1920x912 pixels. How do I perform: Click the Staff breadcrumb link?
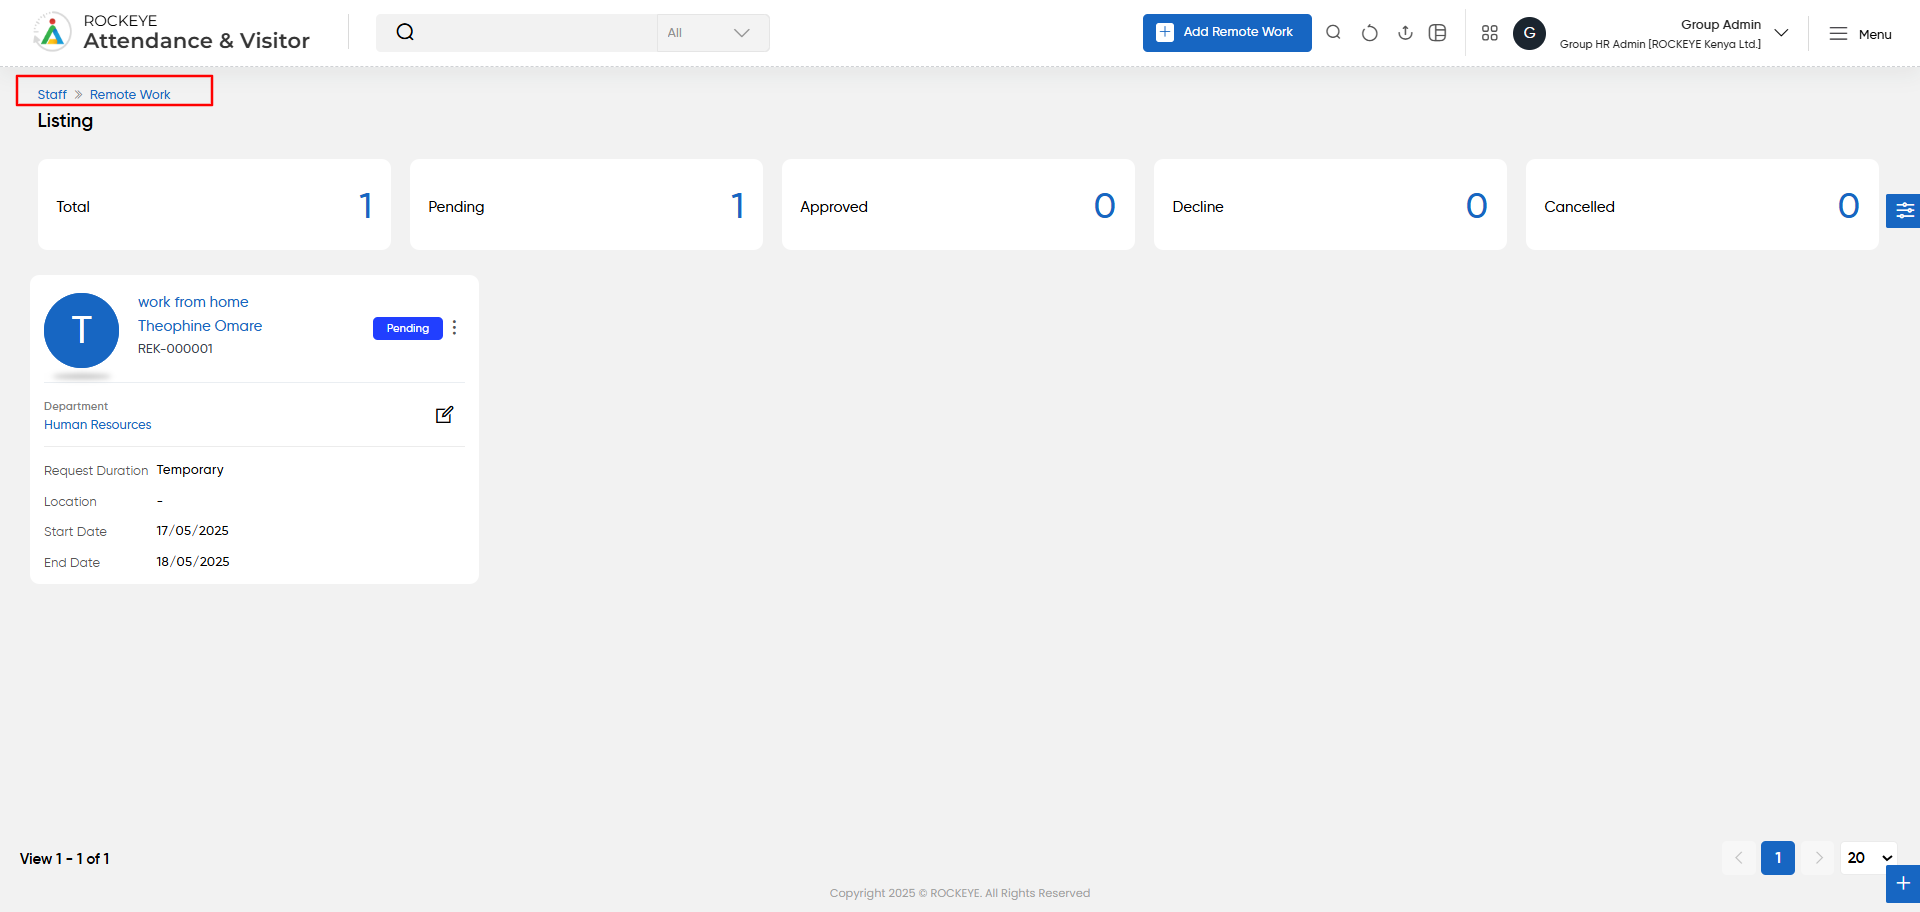52,94
